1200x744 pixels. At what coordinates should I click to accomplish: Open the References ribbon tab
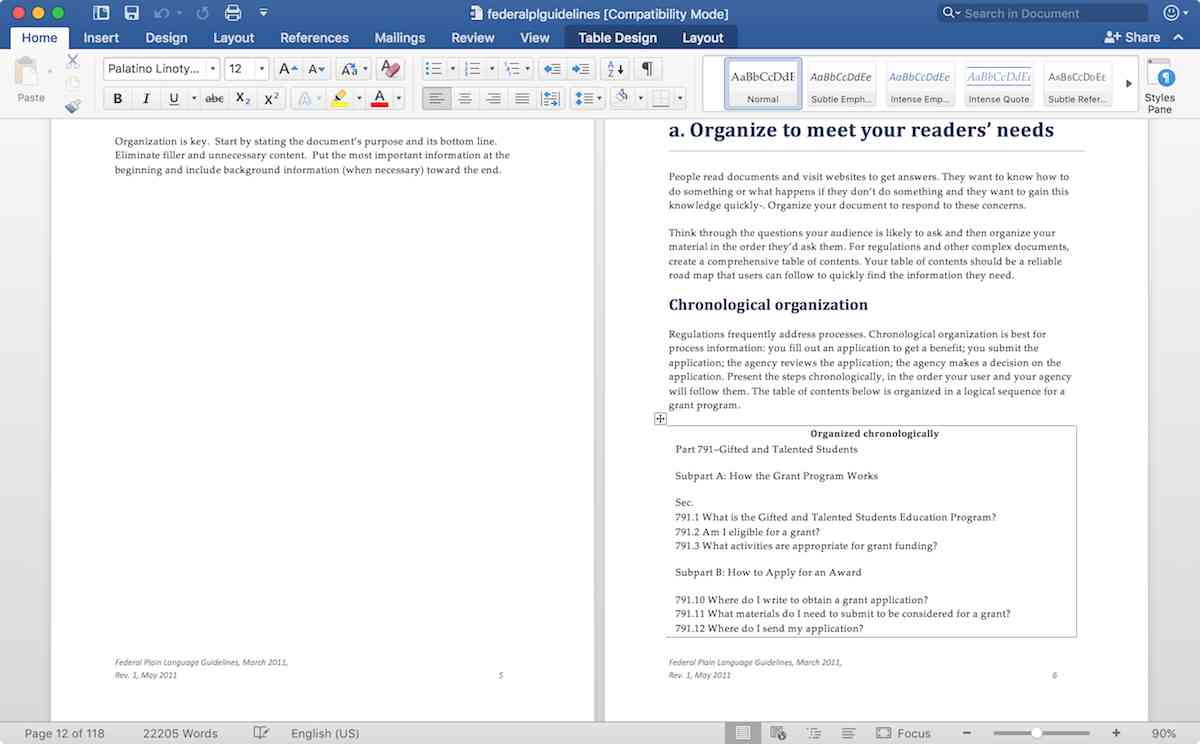[314, 37]
